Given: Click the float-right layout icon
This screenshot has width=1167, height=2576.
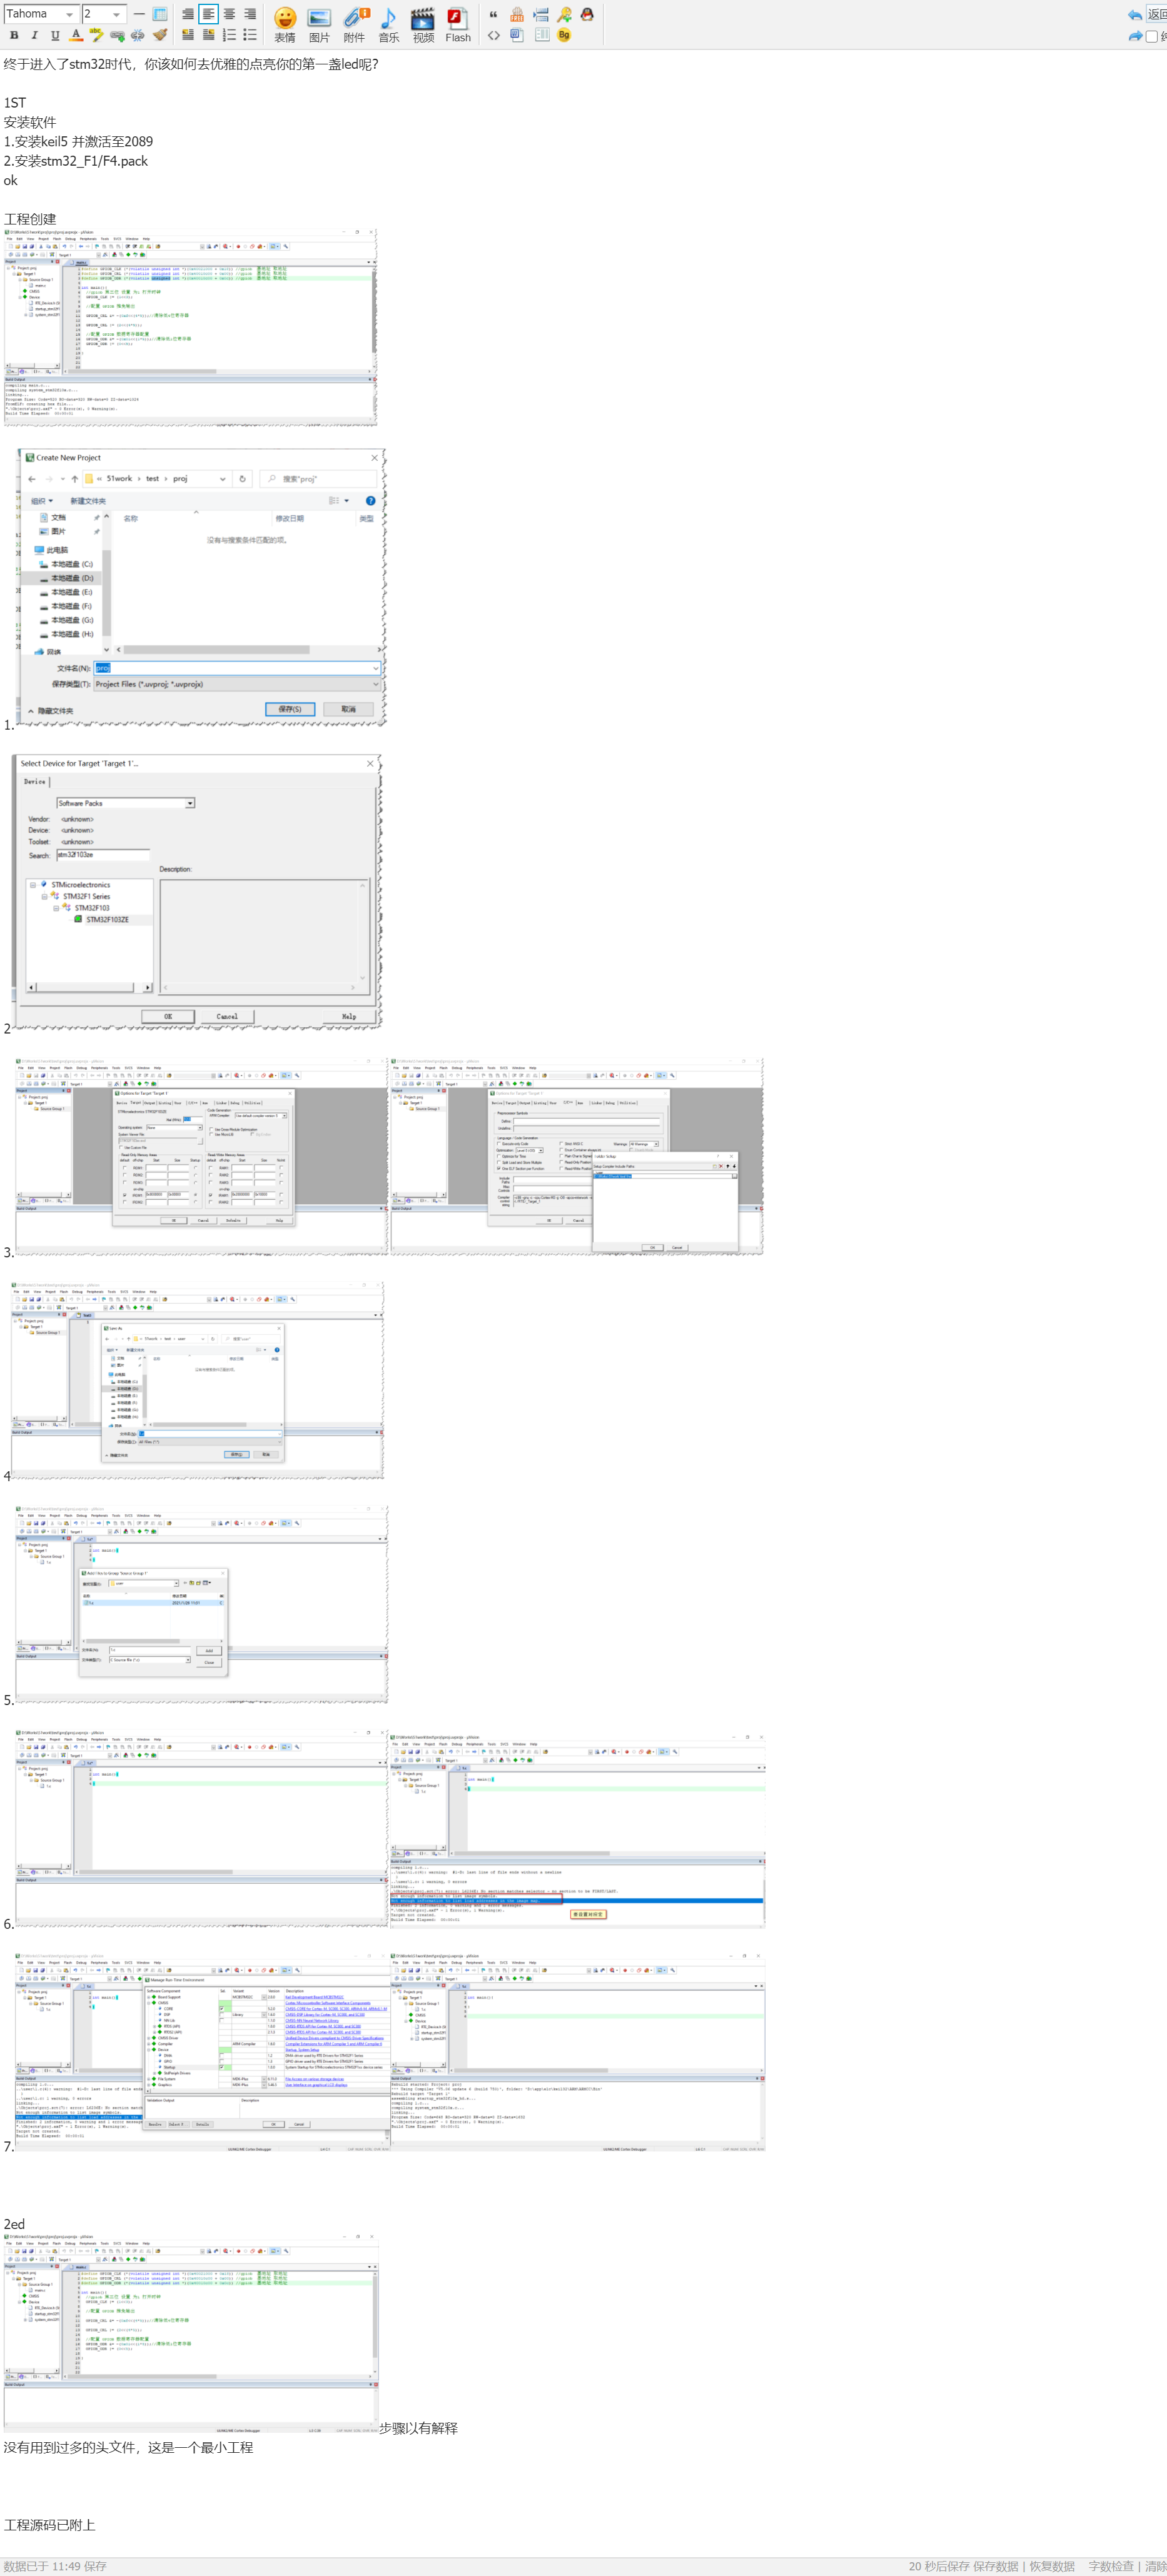Looking at the screenshot, I should tap(208, 35).
